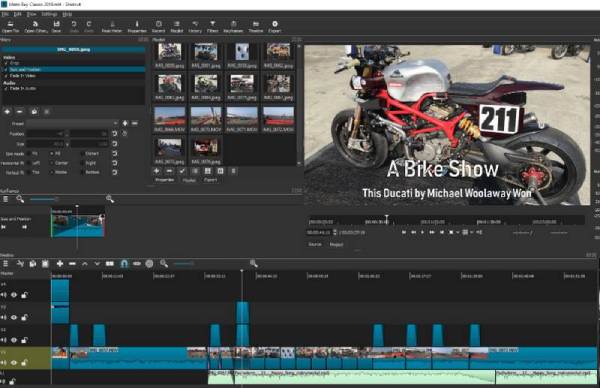Select the Size and Position filter row
The image size is (600, 388).
pyautogui.click(x=73, y=70)
